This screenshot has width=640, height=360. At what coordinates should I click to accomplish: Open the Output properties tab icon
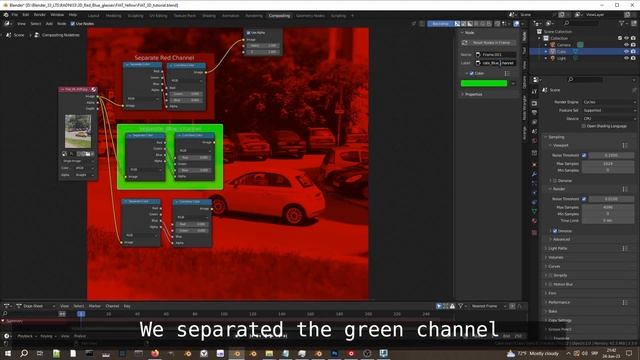pyautogui.click(x=534, y=113)
